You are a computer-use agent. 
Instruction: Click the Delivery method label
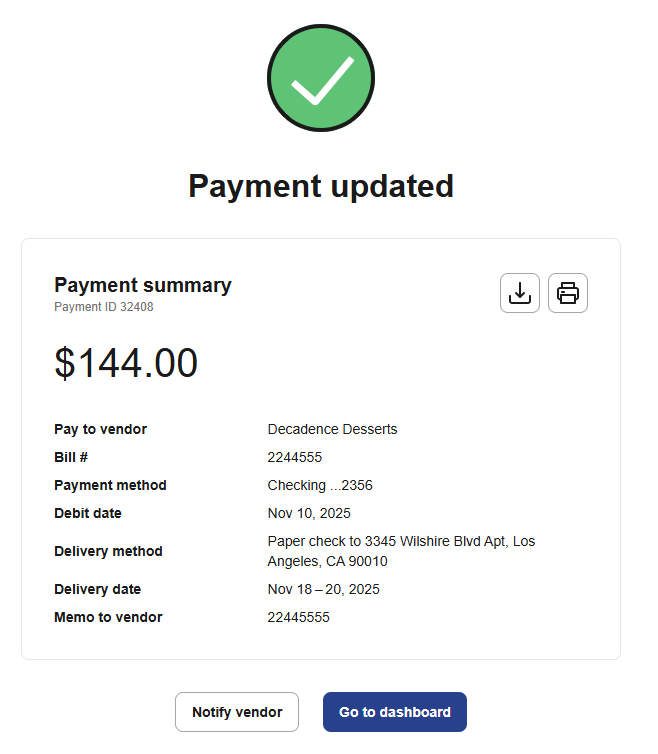pos(108,551)
